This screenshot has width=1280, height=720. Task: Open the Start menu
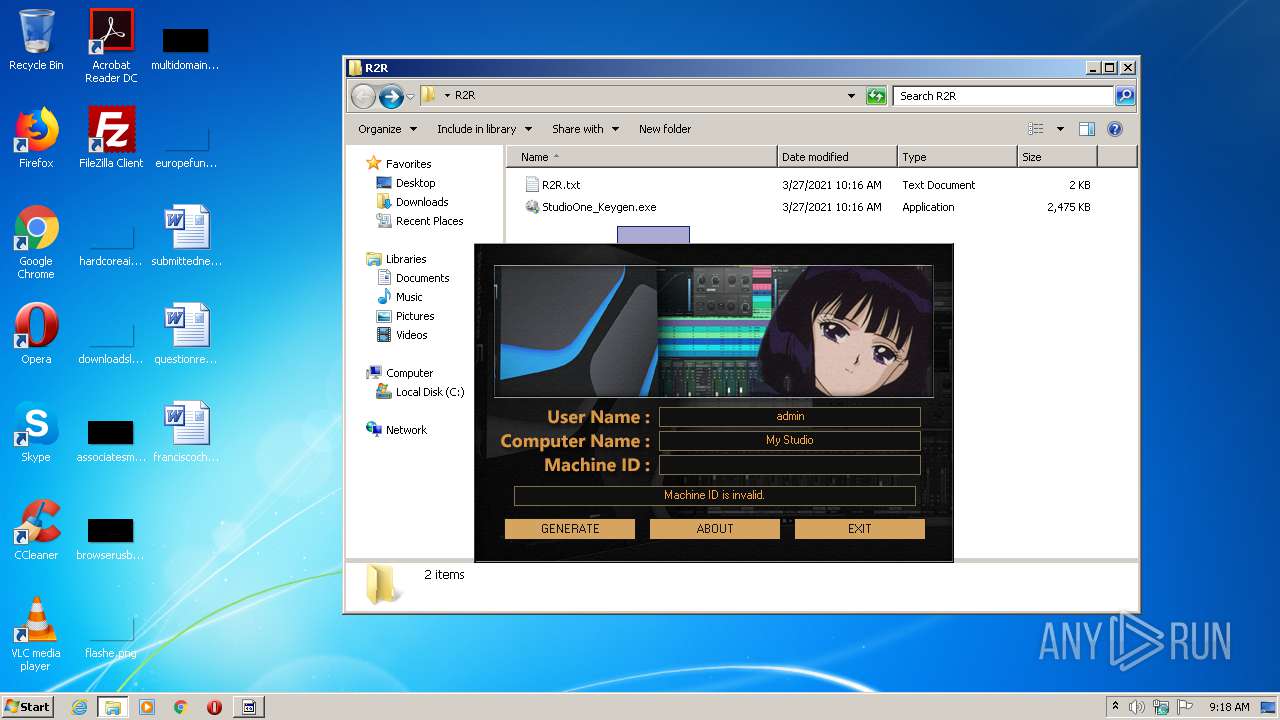click(x=27, y=706)
